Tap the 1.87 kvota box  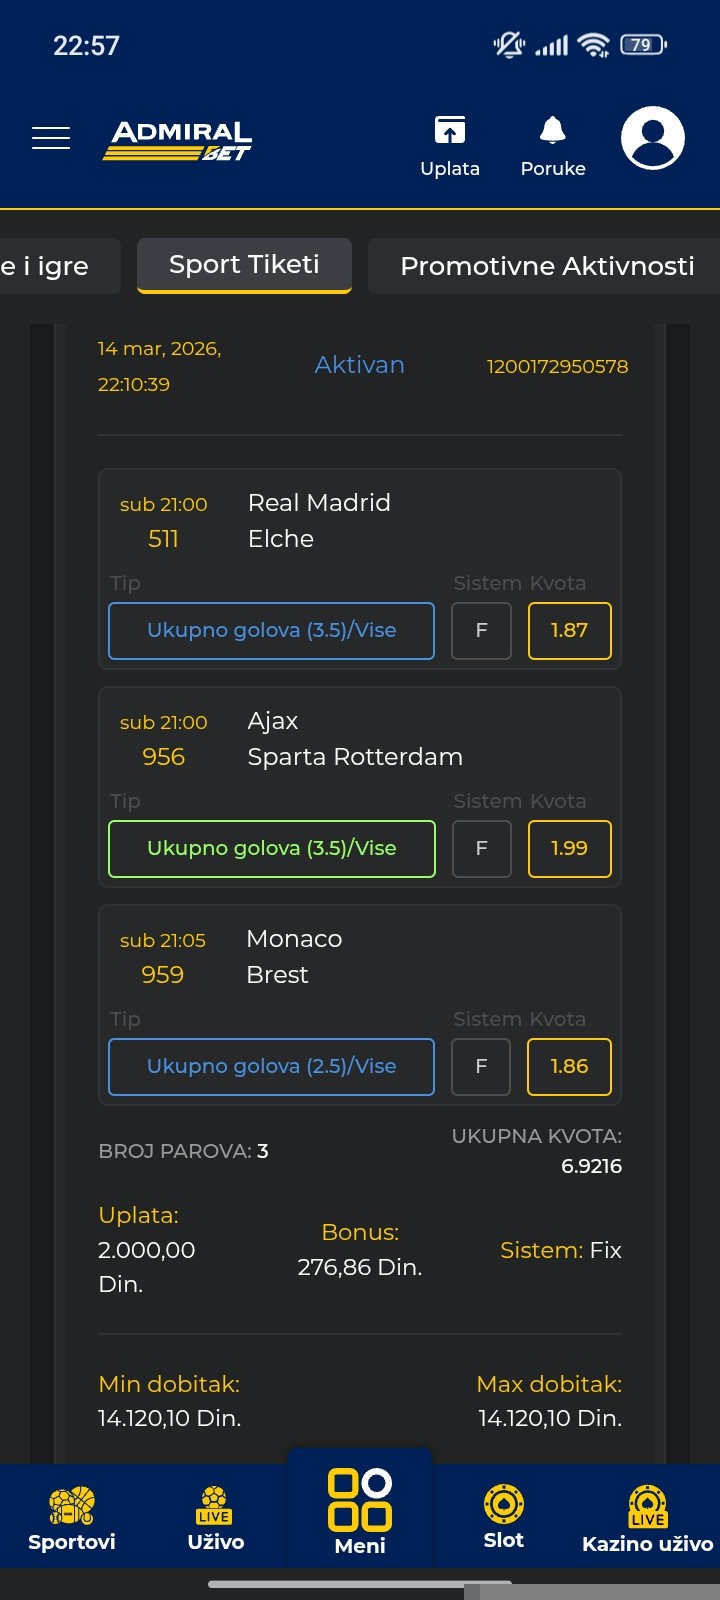pos(569,631)
